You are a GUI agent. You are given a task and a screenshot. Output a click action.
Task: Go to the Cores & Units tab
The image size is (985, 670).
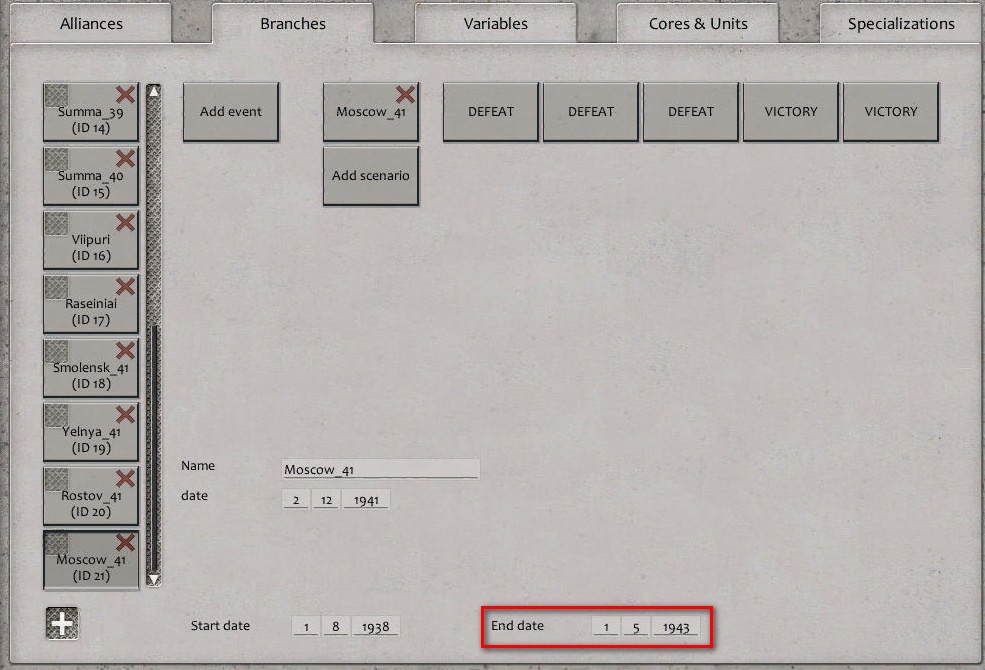coord(698,24)
